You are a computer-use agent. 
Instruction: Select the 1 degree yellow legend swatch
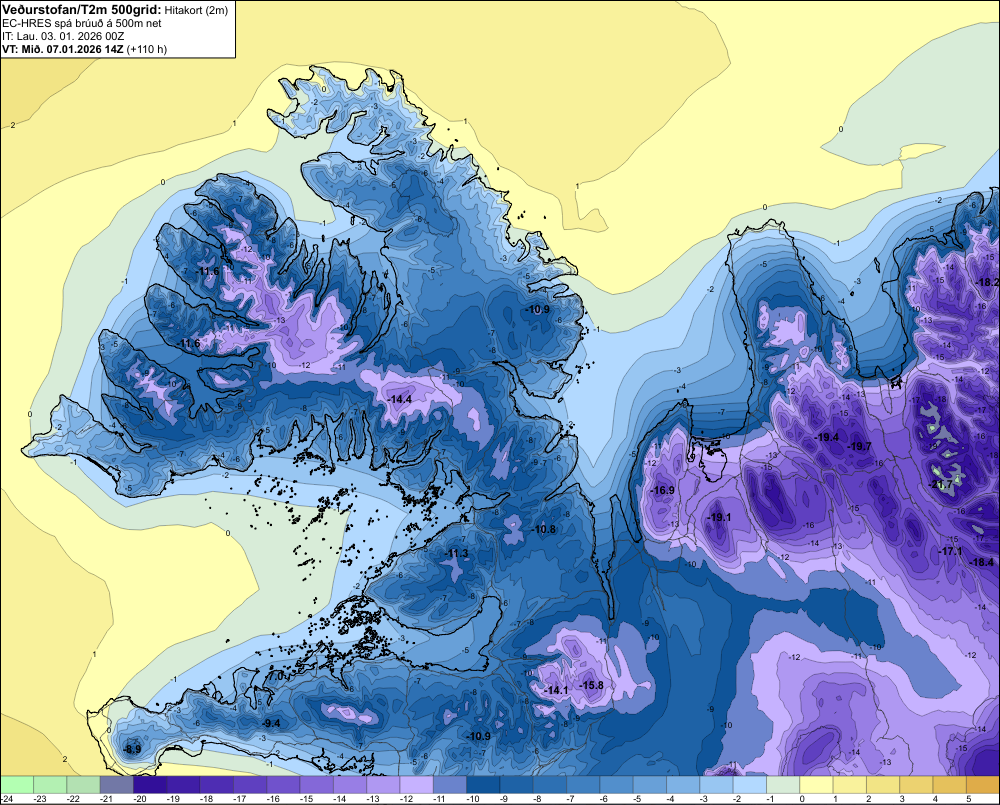coord(849,784)
